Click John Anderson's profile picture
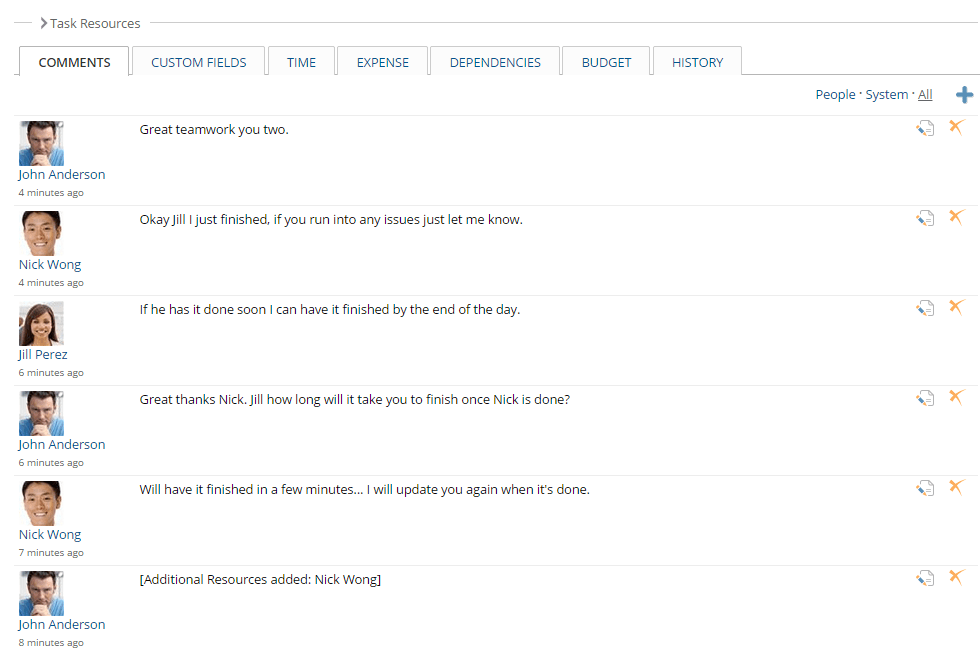 [41, 142]
